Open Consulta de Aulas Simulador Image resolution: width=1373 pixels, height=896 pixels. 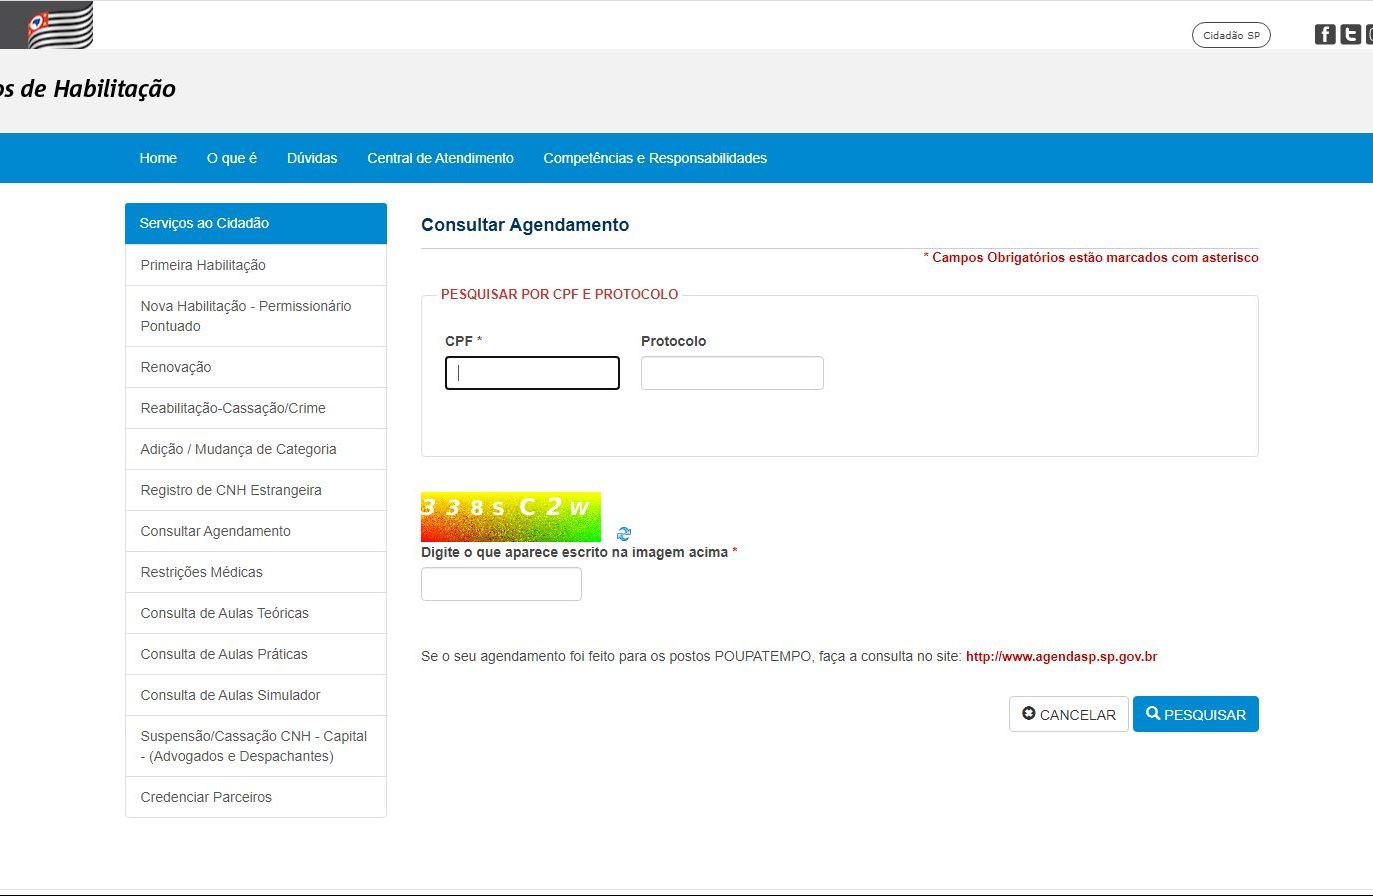(256, 695)
